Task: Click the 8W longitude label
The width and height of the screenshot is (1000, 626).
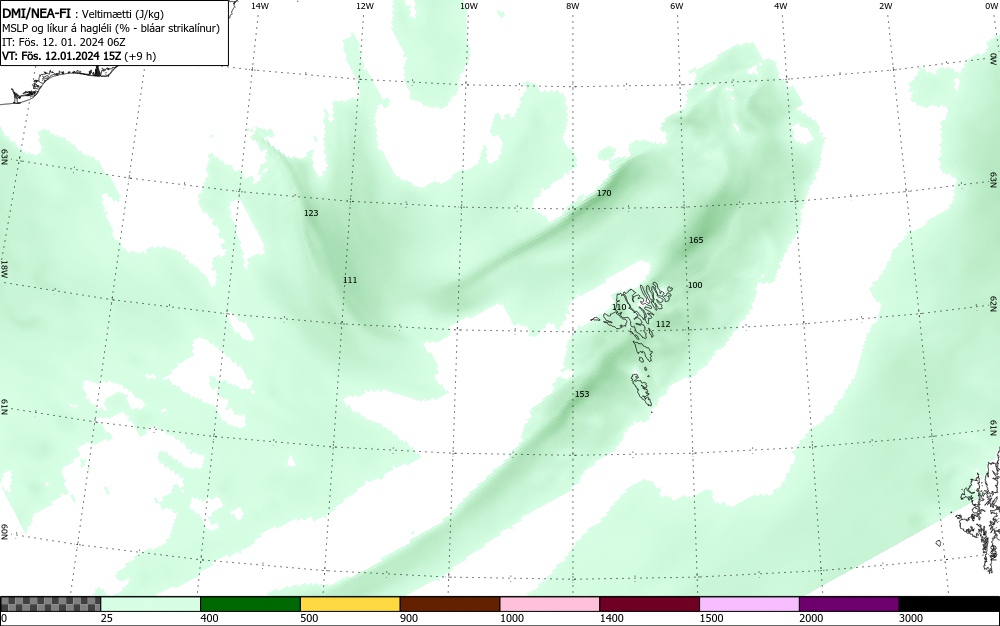Action: click(572, 6)
